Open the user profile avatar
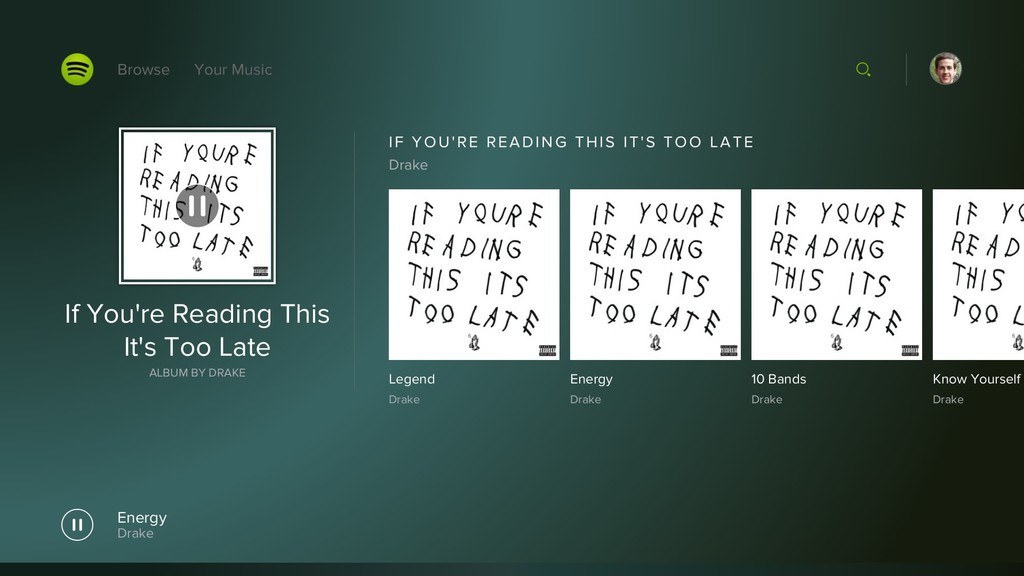1024x576 pixels. click(x=945, y=69)
